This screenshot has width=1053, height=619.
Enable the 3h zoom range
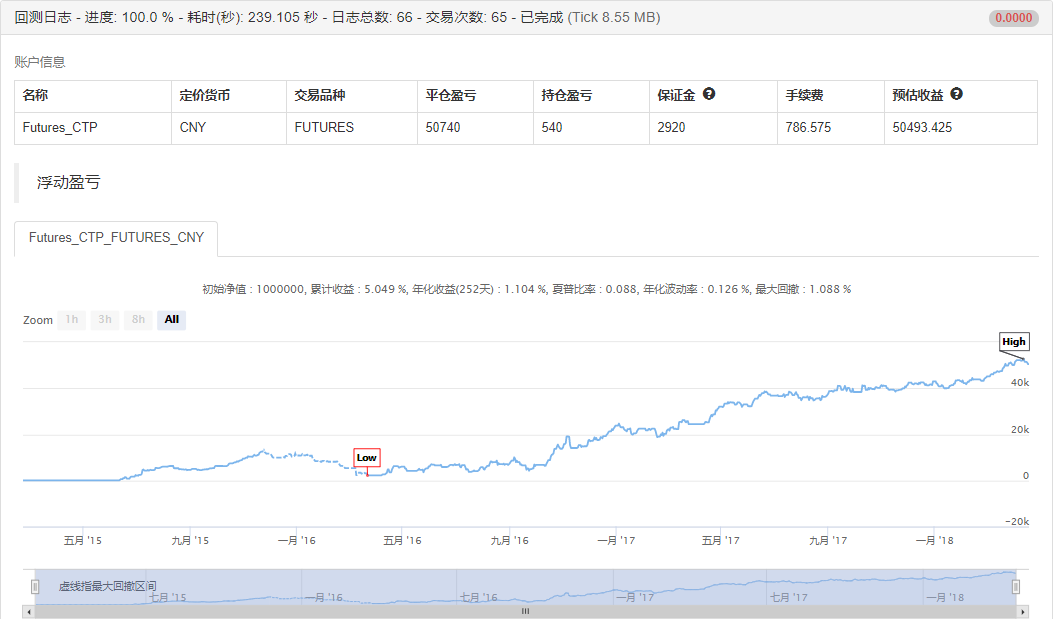(x=104, y=320)
